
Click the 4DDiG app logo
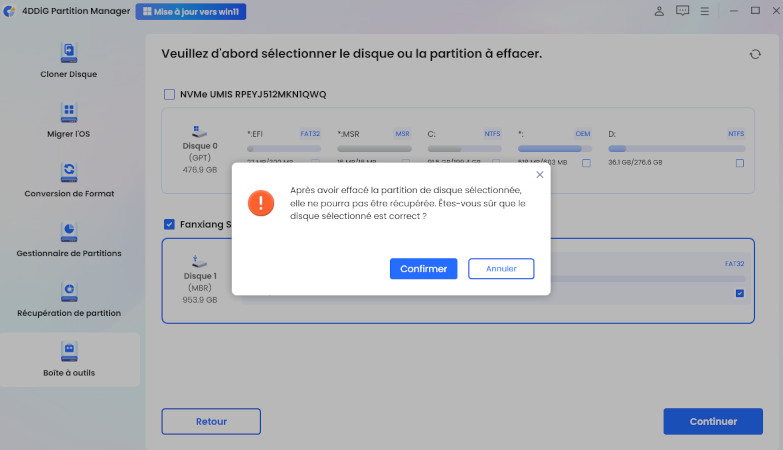click(x=9, y=11)
